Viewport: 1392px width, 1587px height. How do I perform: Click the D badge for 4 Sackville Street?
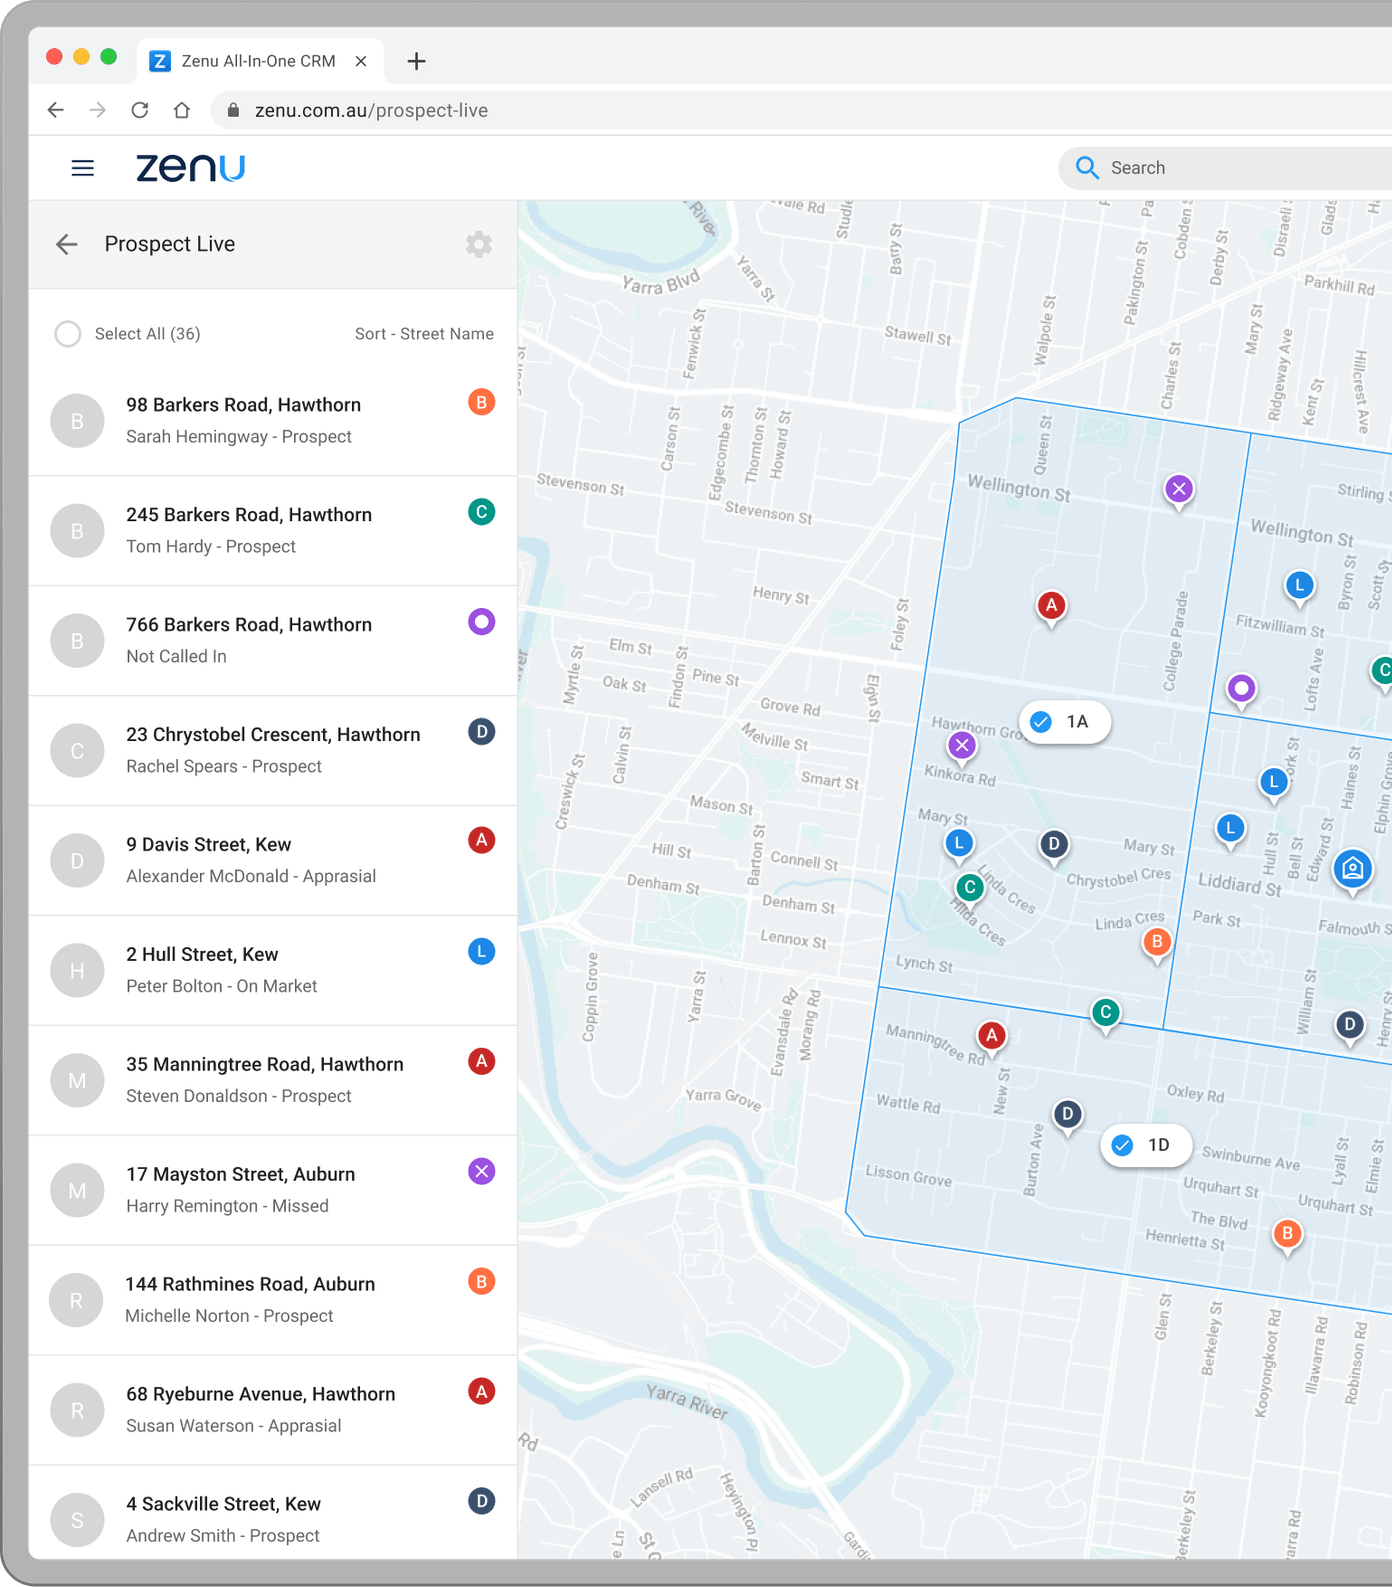pos(482,1501)
